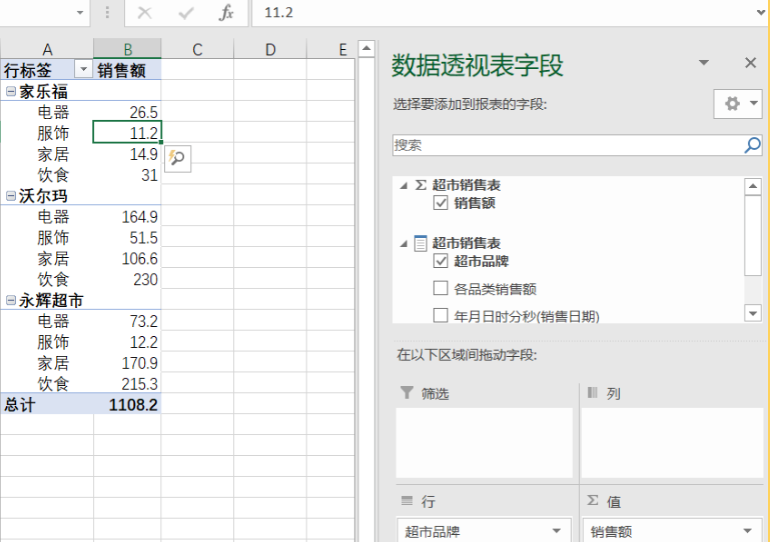Collapse the 家乐福 group
Viewport: 775px width, 542px height.
click(x=11, y=91)
